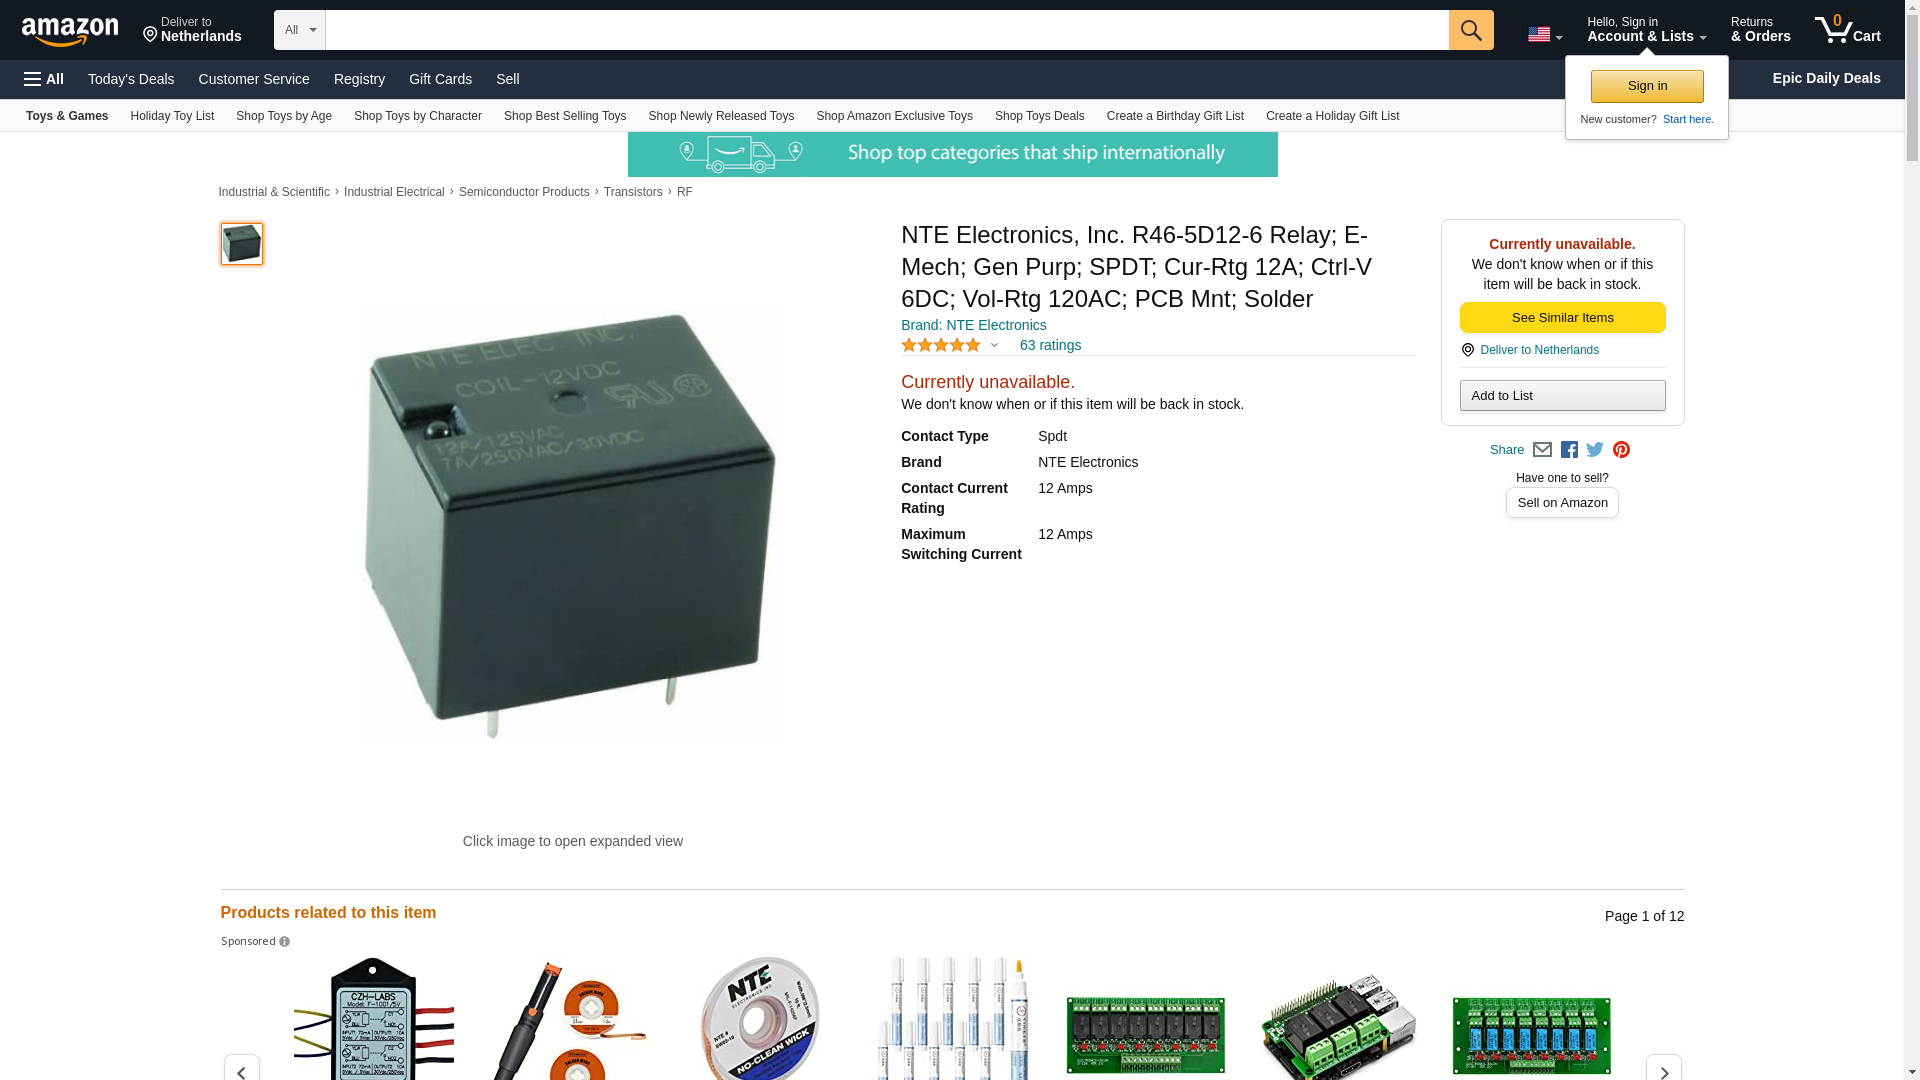1920x1080 pixels.
Task: Go to next related products page
Action: point(1663,1070)
